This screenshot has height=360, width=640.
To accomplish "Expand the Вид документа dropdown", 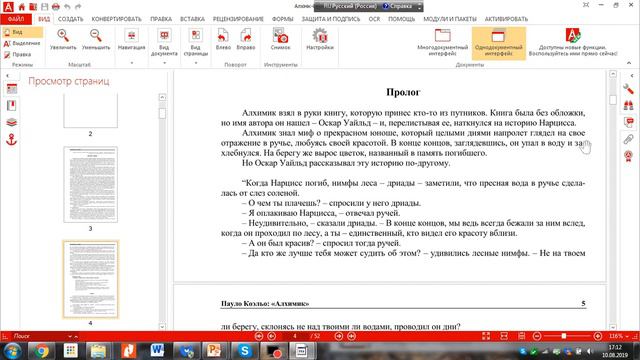I will [164, 63].
